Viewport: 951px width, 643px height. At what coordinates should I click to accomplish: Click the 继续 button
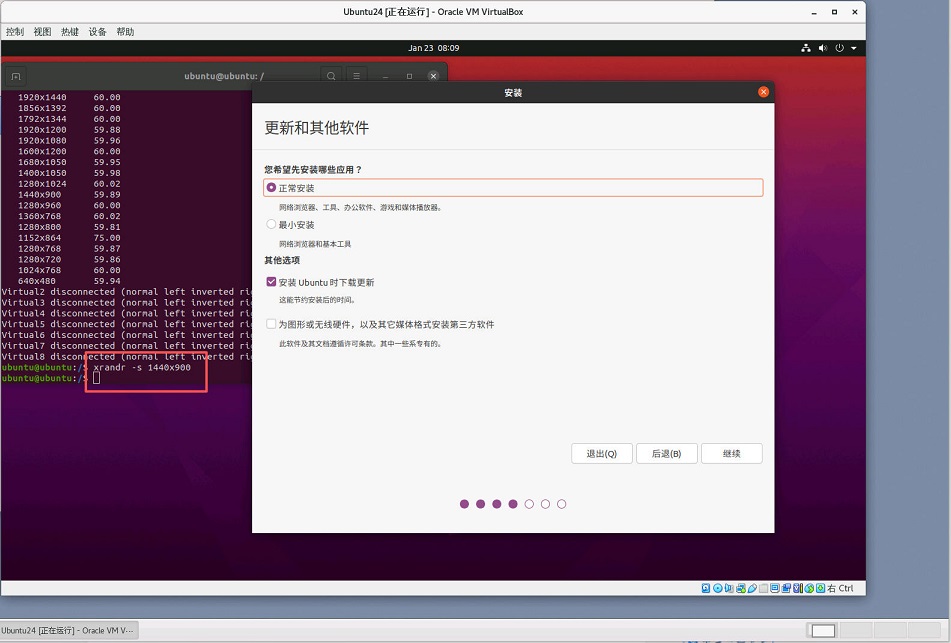click(x=733, y=453)
